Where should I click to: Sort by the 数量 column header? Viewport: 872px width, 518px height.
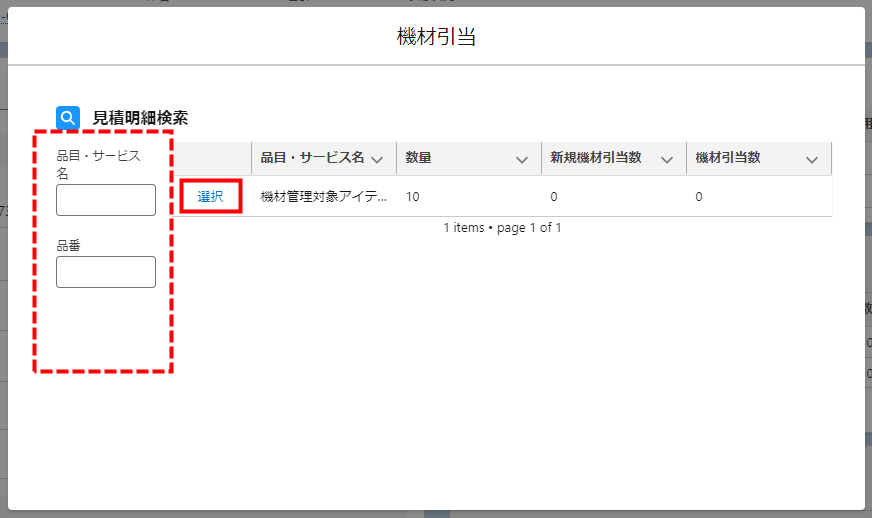(419, 158)
